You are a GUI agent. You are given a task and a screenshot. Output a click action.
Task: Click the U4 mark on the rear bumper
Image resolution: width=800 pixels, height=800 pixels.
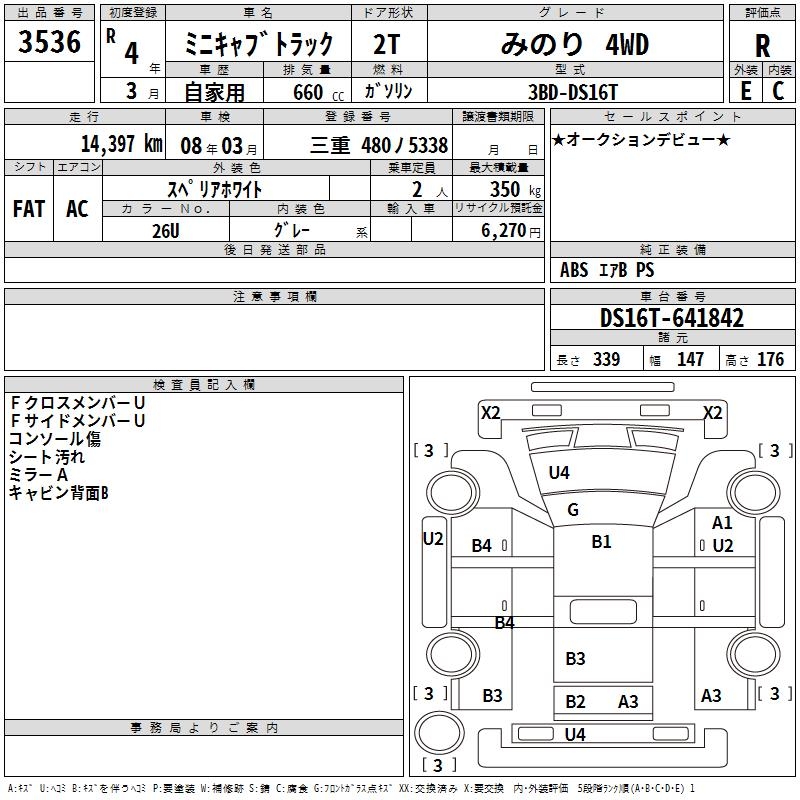575,734
